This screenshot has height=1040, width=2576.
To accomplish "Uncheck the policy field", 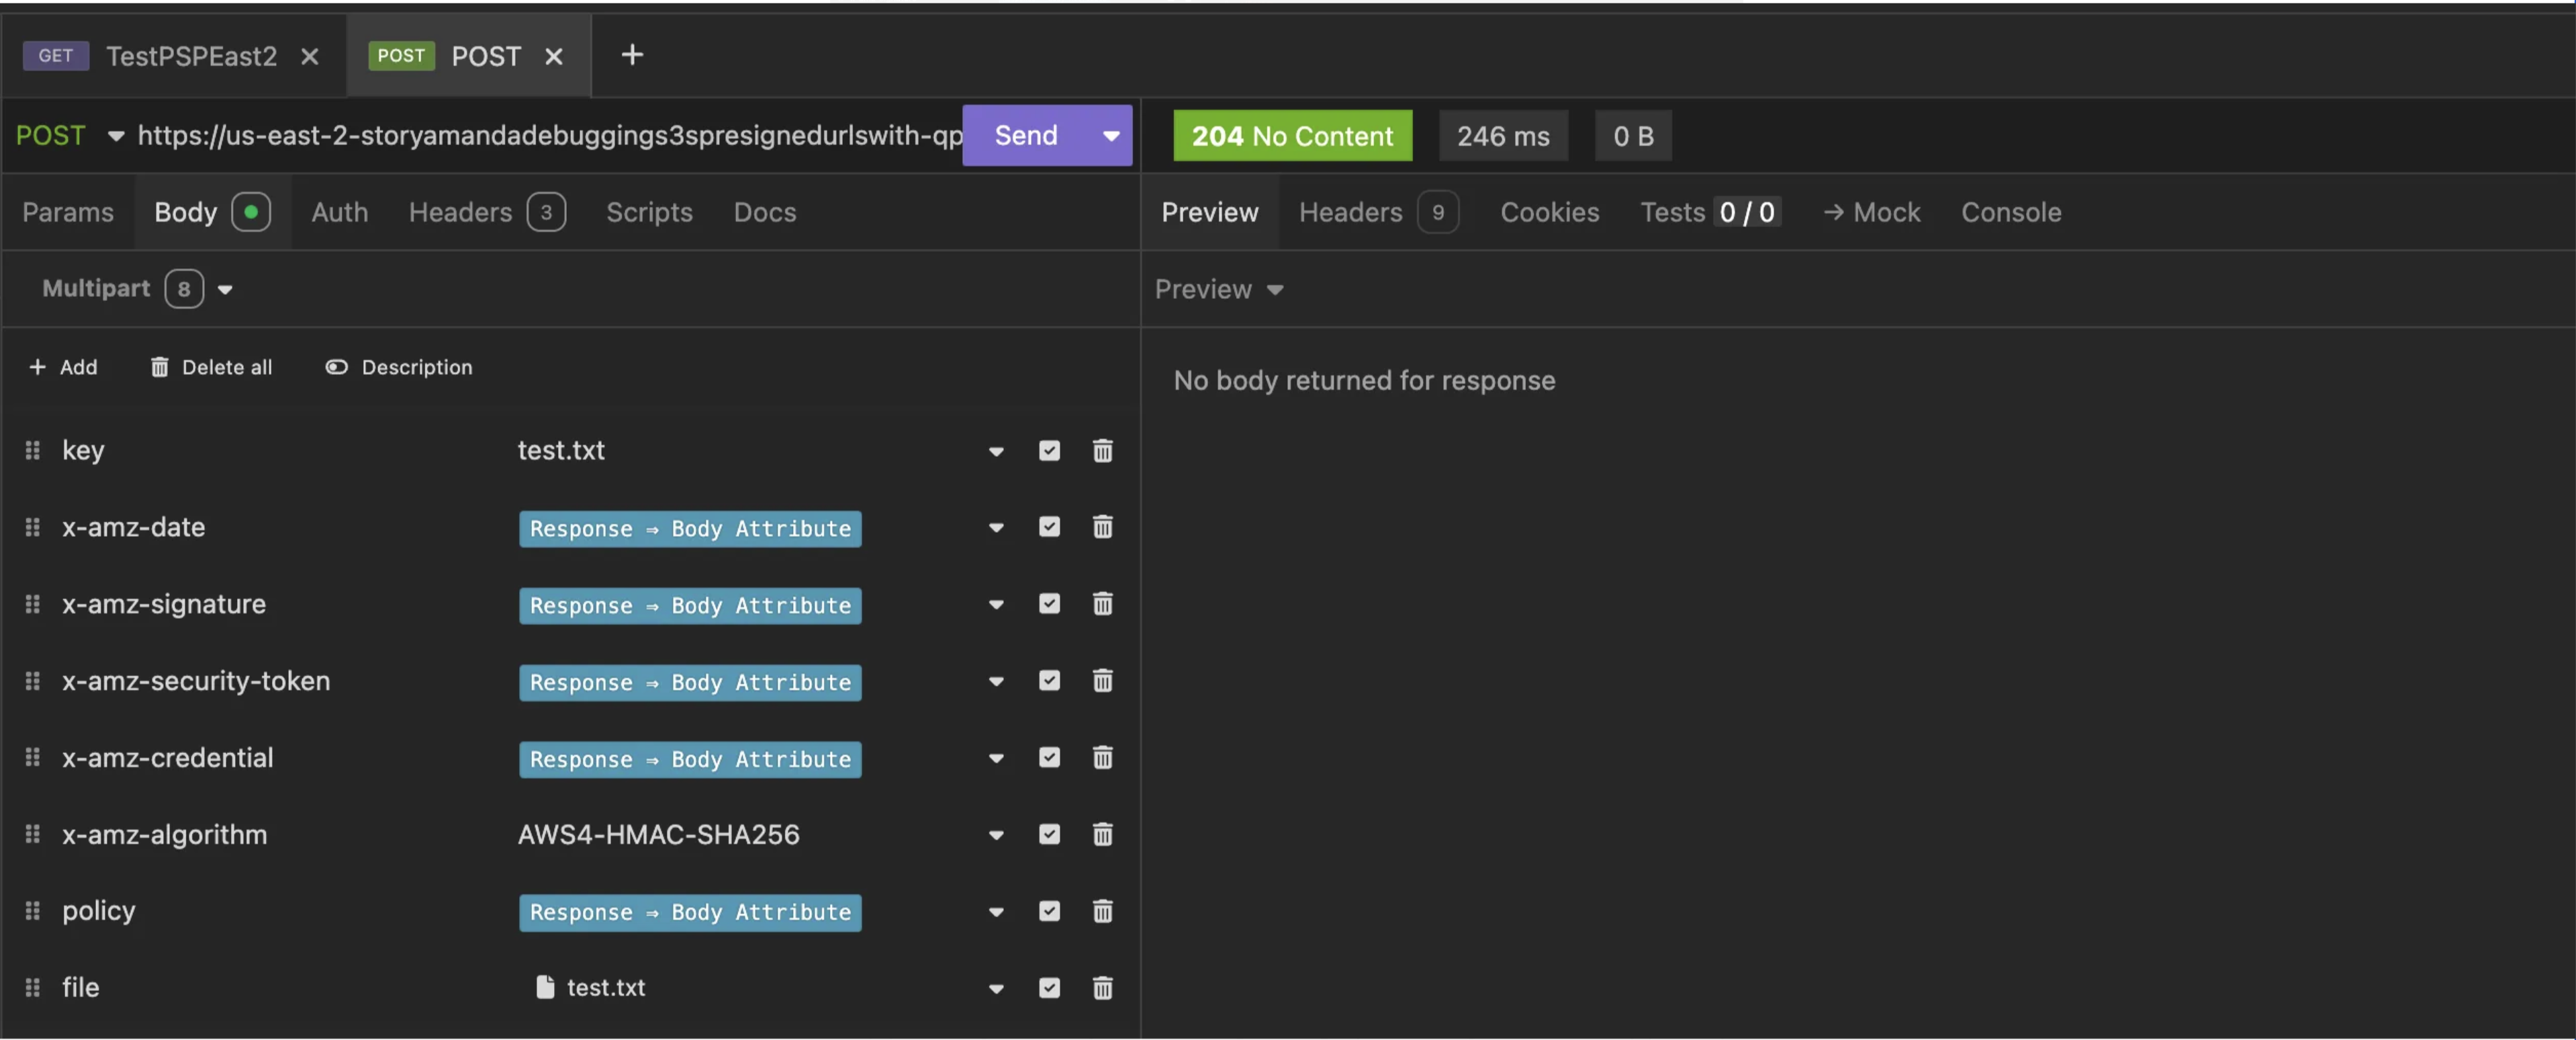I will (1049, 911).
